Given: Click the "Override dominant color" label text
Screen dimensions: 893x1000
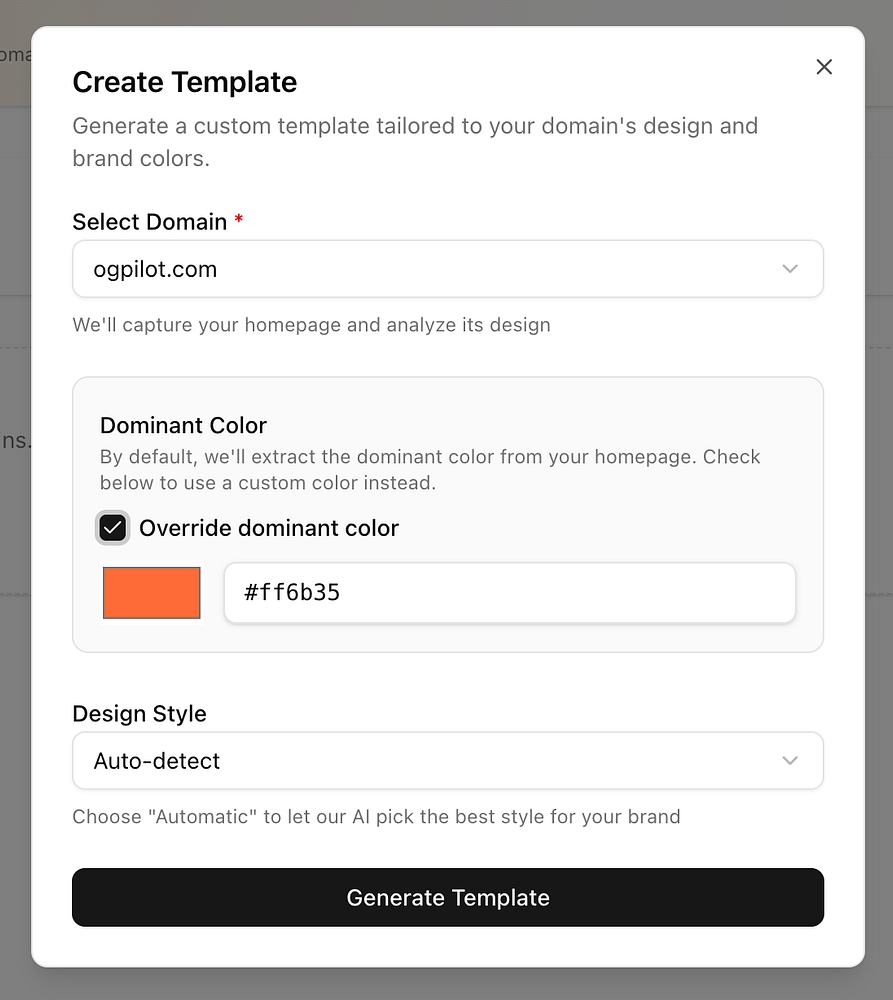Looking at the screenshot, I should (268, 528).
